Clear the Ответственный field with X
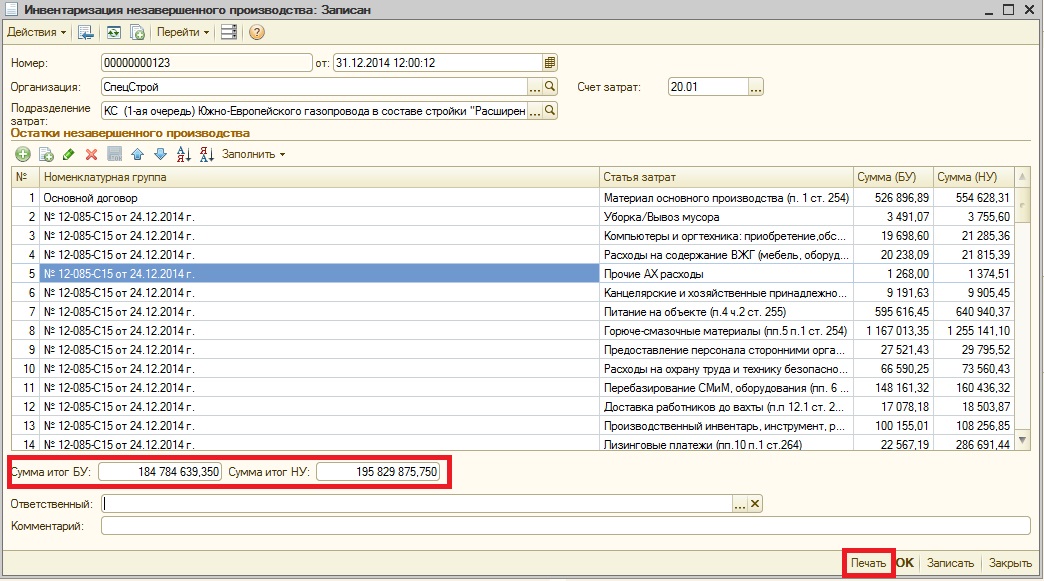 pos(755,504)
